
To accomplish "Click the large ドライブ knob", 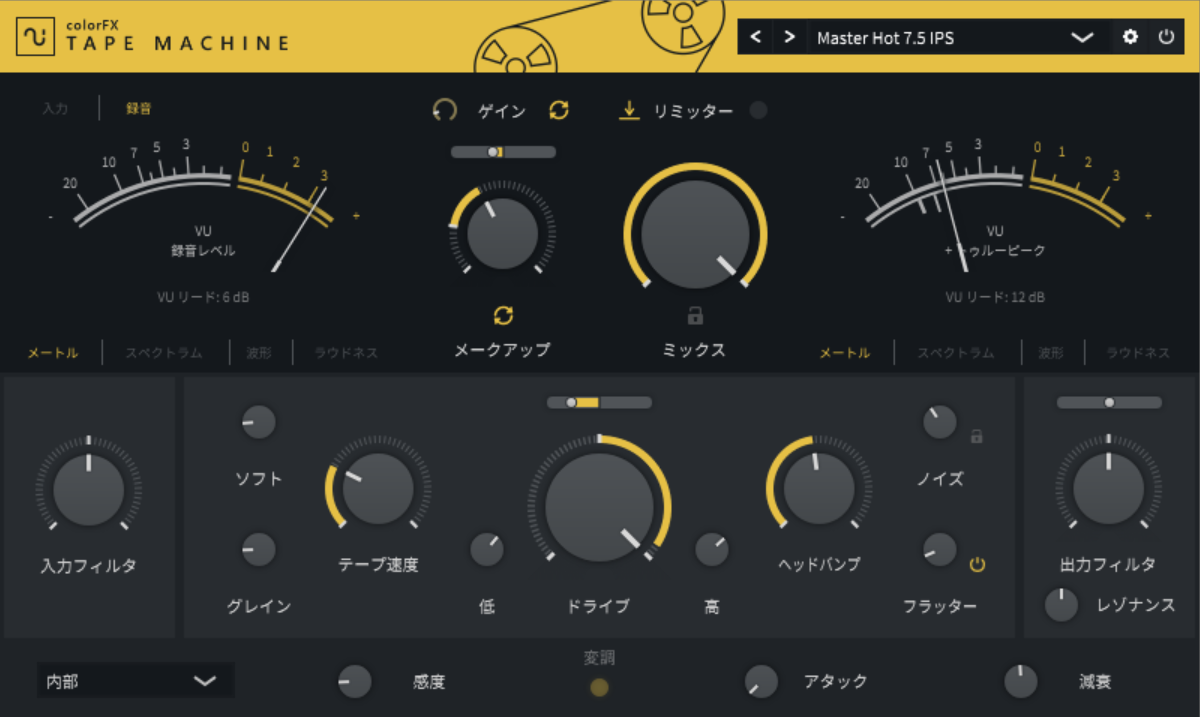I will pyautogui.click(x=599, y=508).
